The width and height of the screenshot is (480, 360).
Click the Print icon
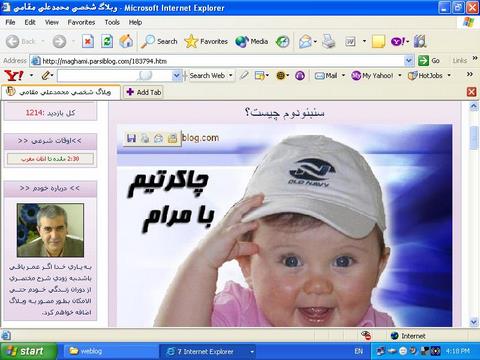click(x=328, y=41)
